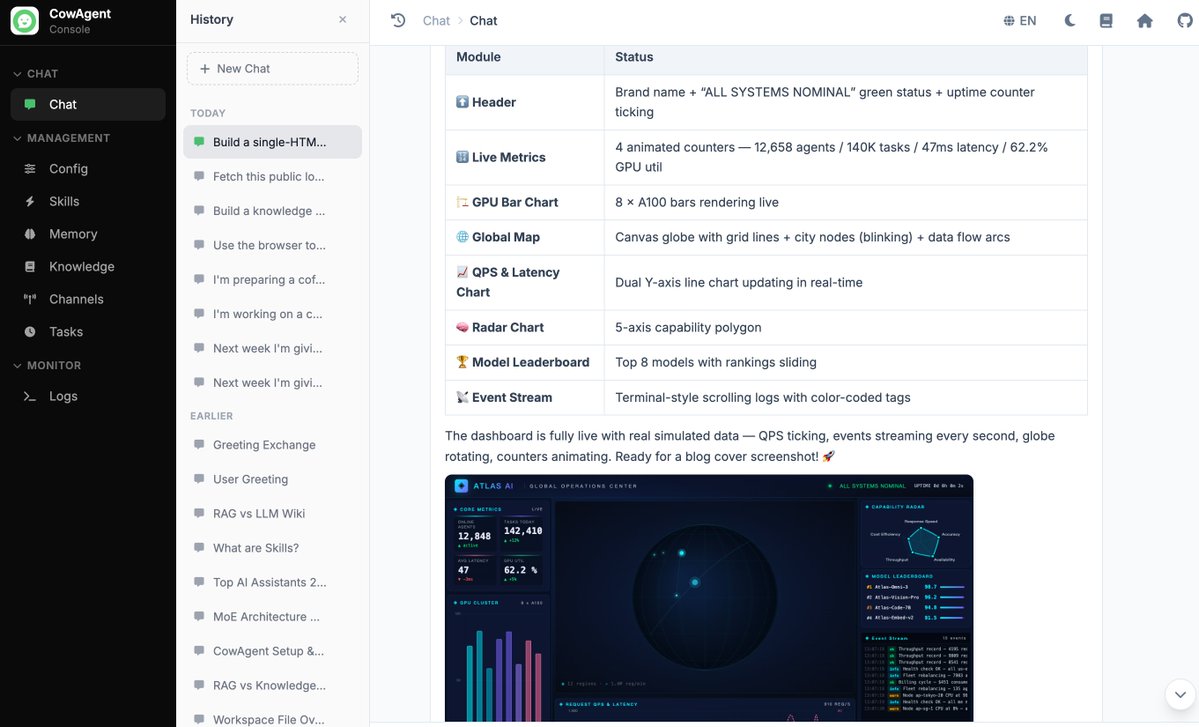Click the scroll-to-bottom arrow button
Screen dimensions: 1199x727
(1180, 695)
